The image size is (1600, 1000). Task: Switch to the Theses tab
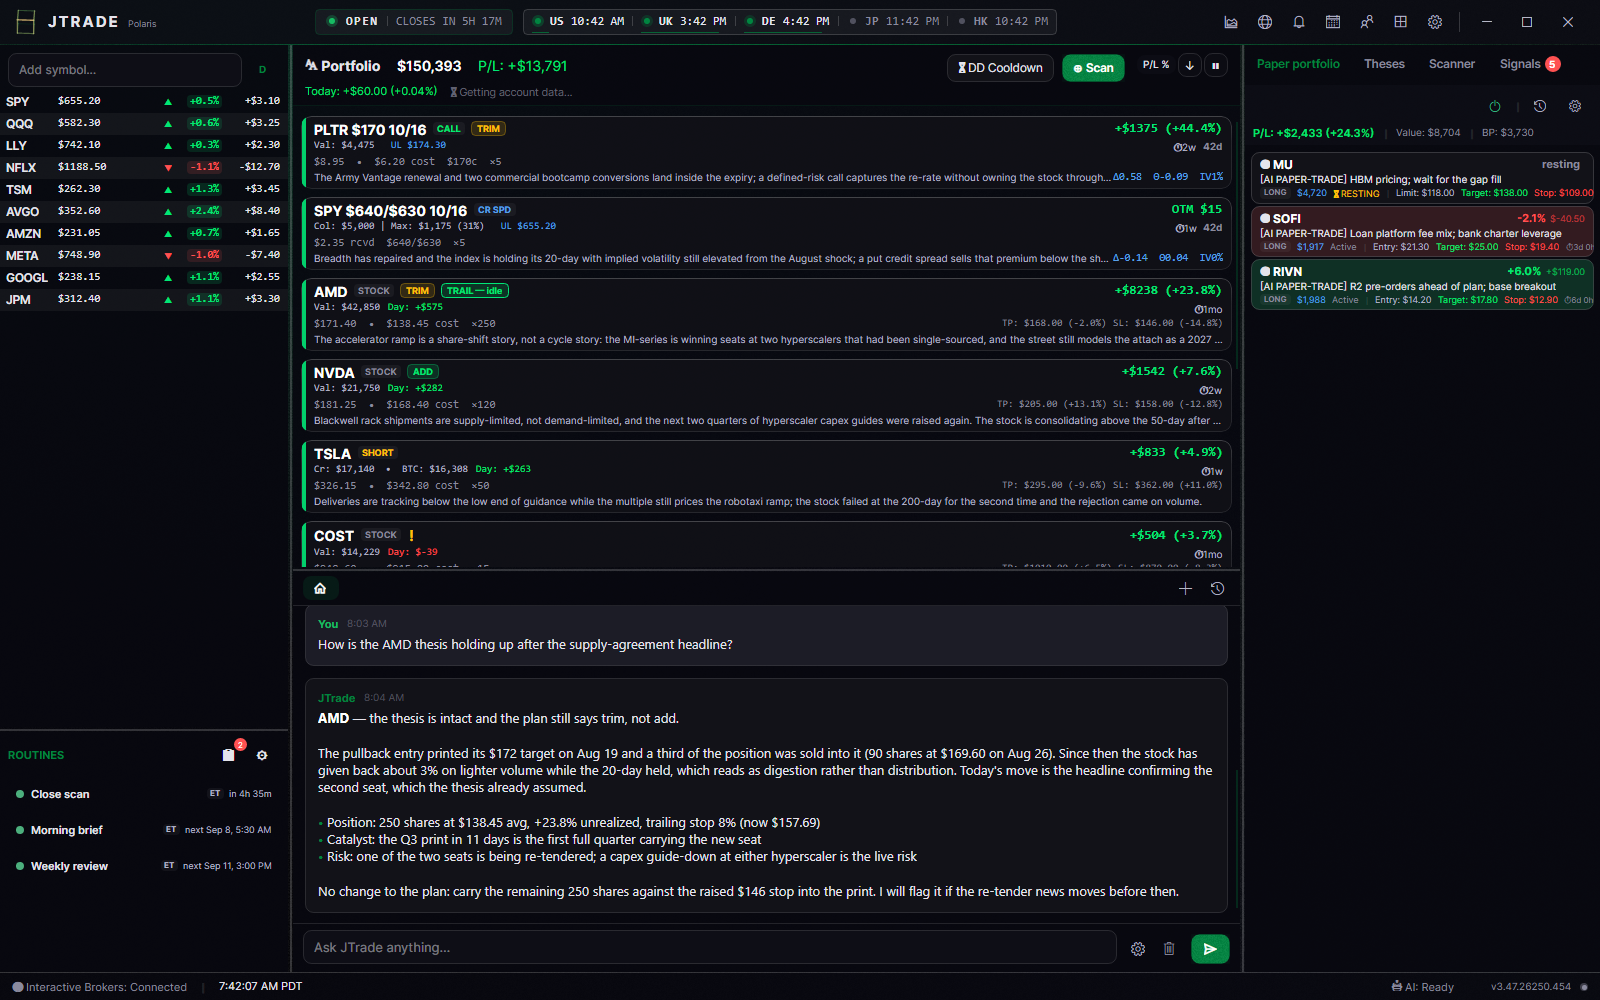[x=1384, y=64]
